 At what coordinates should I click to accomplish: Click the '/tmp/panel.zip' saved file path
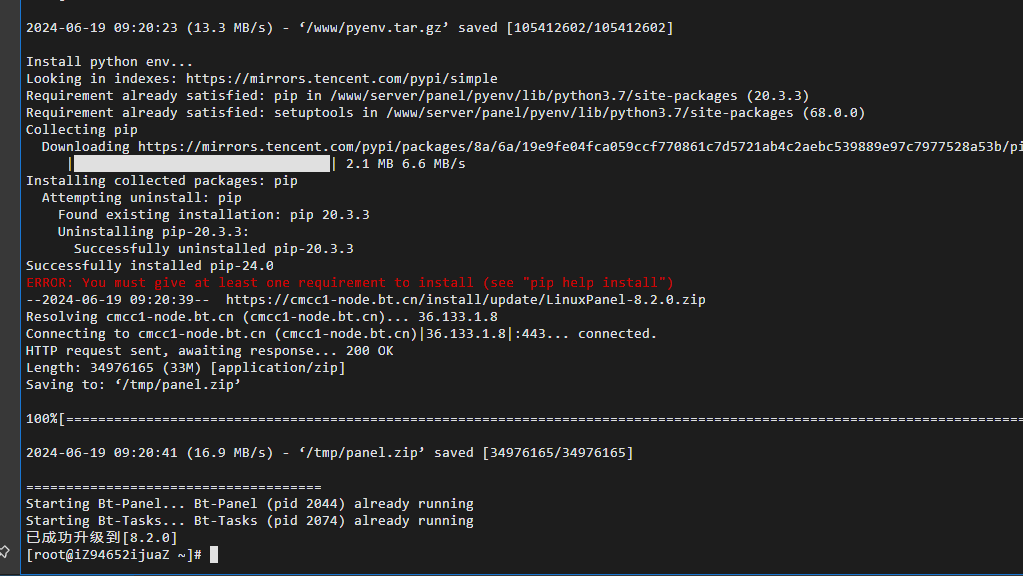pyautogui.click(x=362, y=453)
